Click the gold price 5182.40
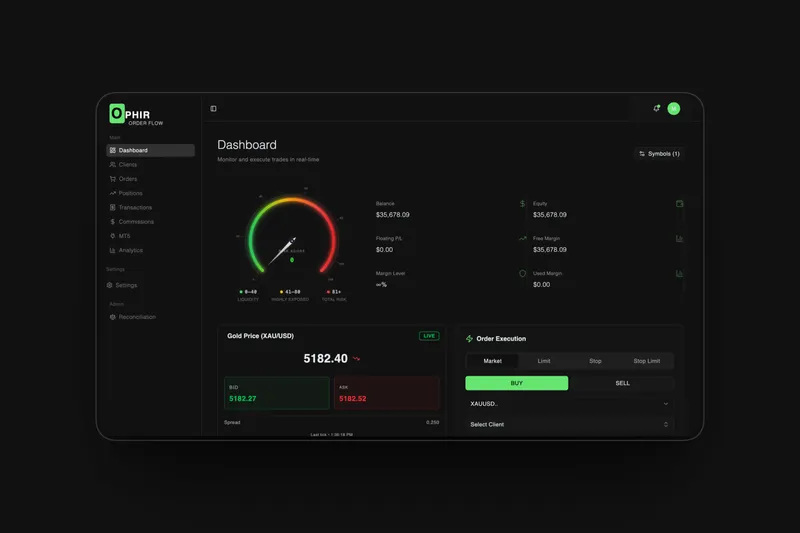This screenshot has height=533, width=800. pos(326,359)
